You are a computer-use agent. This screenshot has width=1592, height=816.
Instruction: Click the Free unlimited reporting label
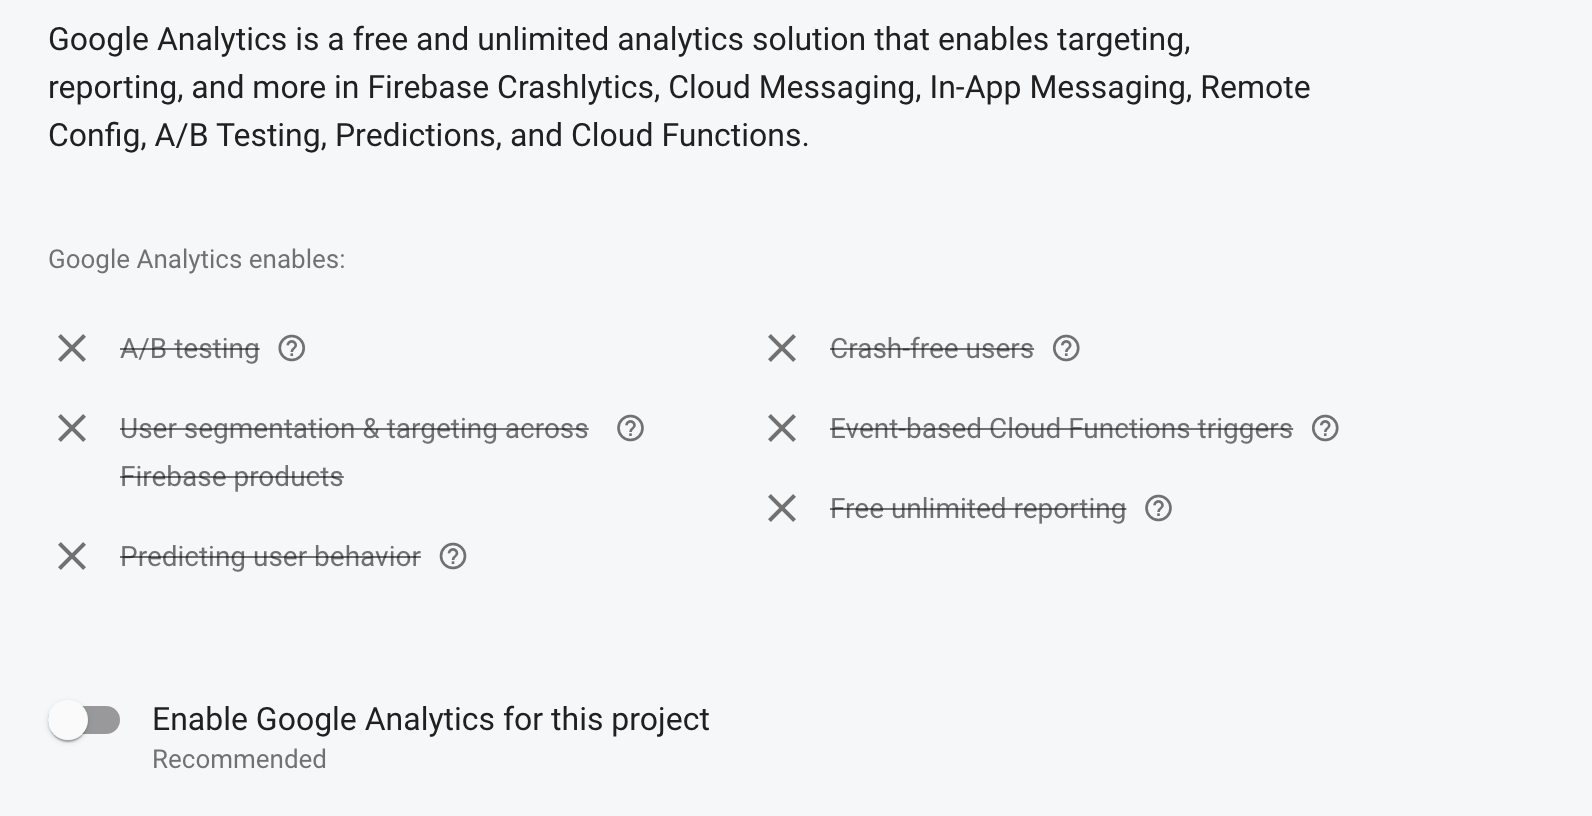click(x=978, y=509)
